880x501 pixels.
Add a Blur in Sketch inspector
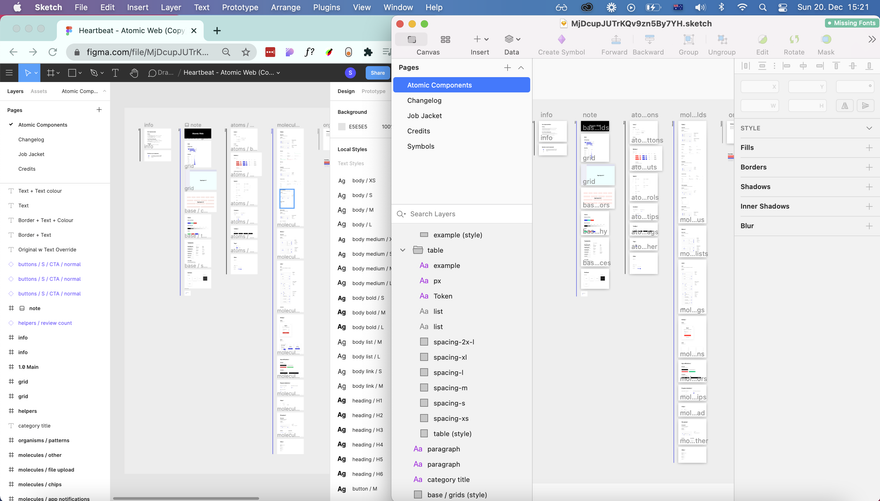pos(869,226)
